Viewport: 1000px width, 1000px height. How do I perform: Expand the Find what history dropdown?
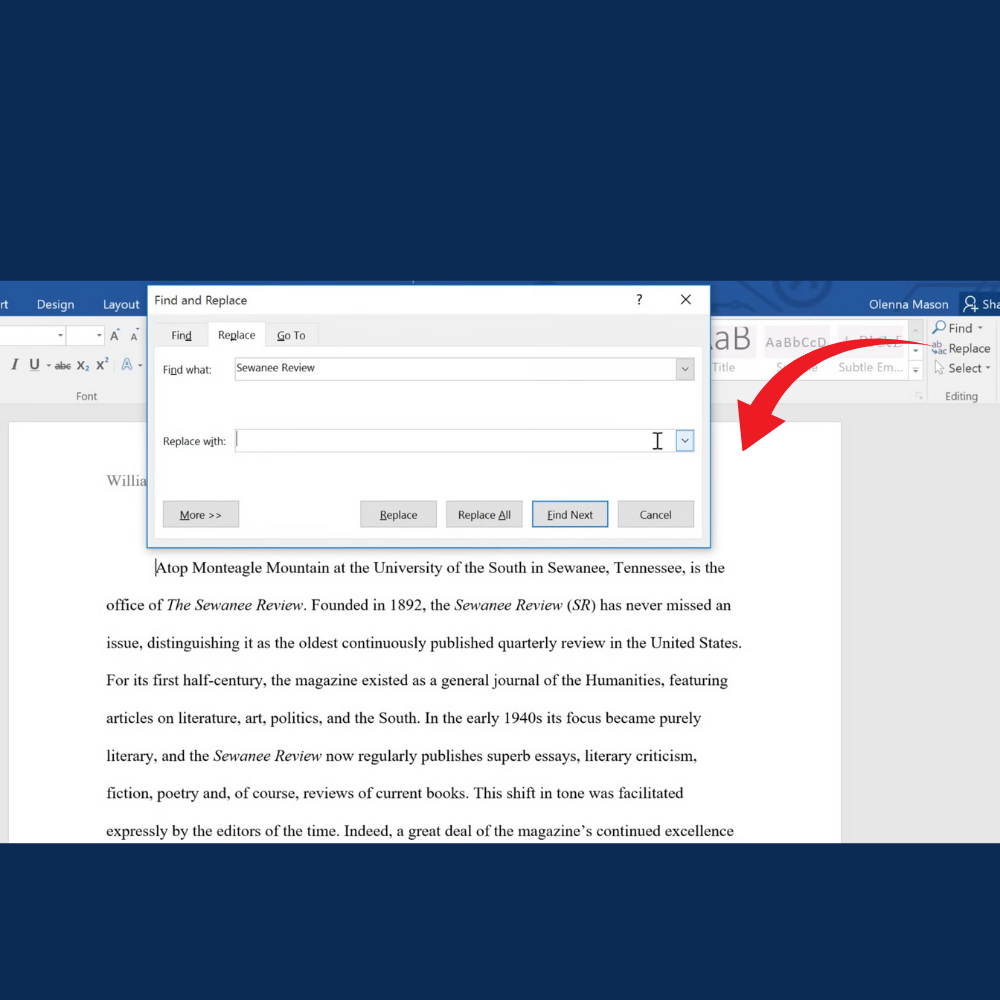[x=685, y=369]
